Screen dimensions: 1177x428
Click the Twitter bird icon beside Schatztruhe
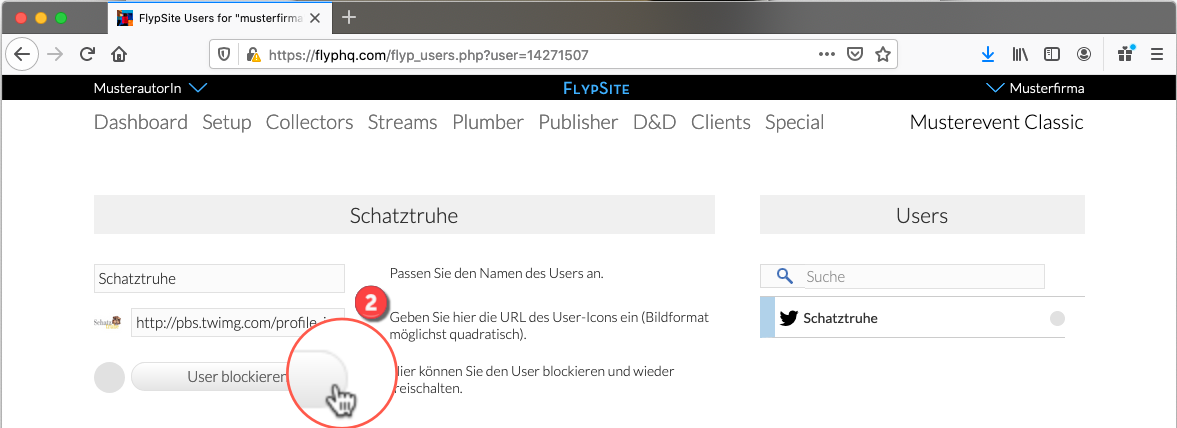click(x=788, y=318)
